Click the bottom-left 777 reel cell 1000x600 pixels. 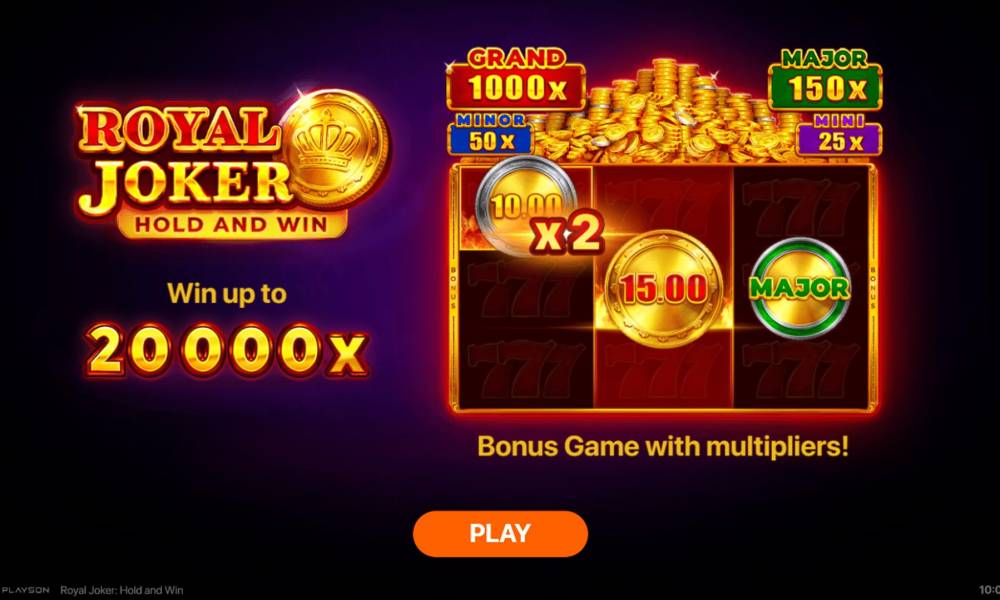click(x=526, y=371)
